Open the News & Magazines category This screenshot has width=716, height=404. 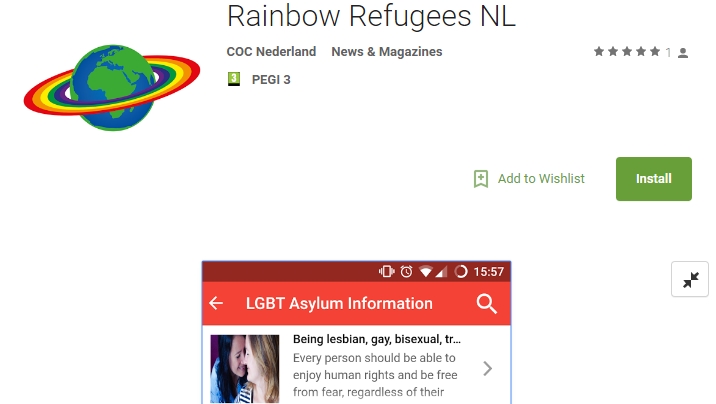click(387, 52)
